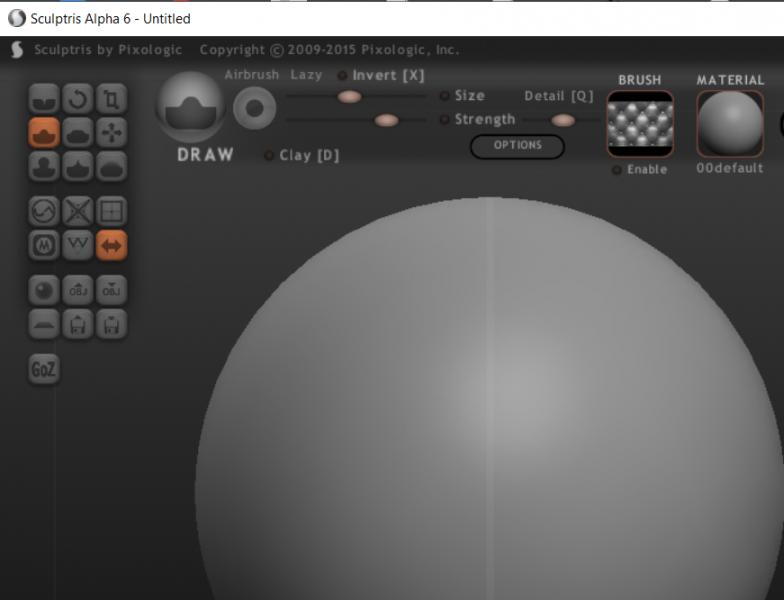The width and height of the screenshot is (784, 600).
Task: Turn on the brush Enable toggle
Action: 617,170
